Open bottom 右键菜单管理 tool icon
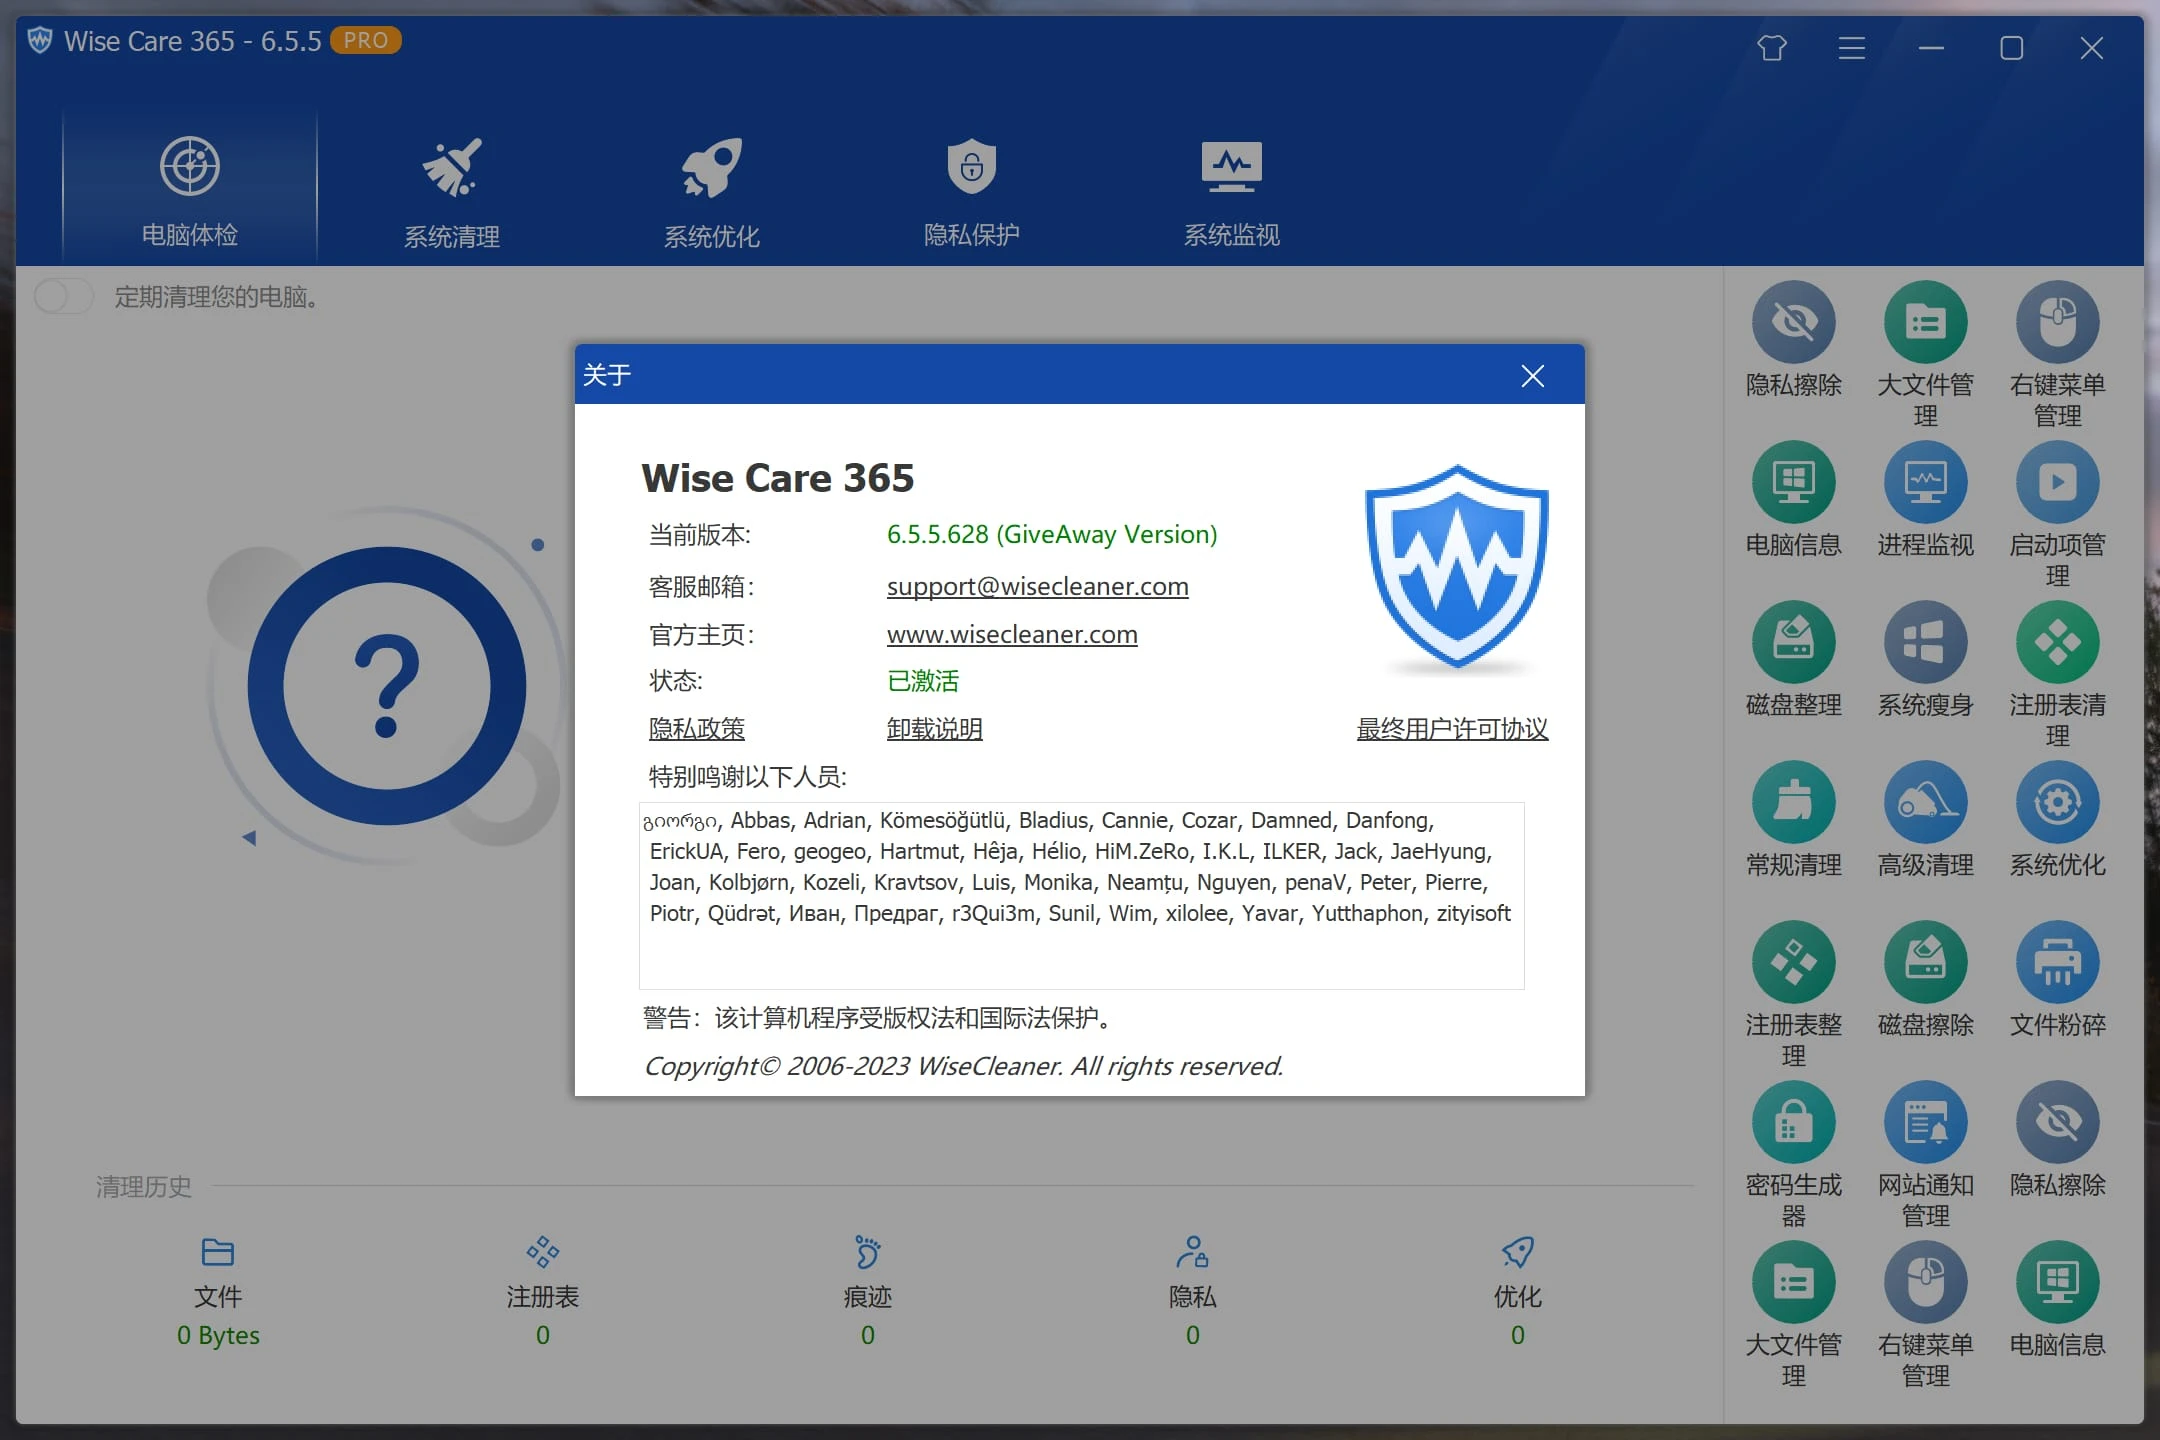 pyautogui.click(x=1925, y=1282)
